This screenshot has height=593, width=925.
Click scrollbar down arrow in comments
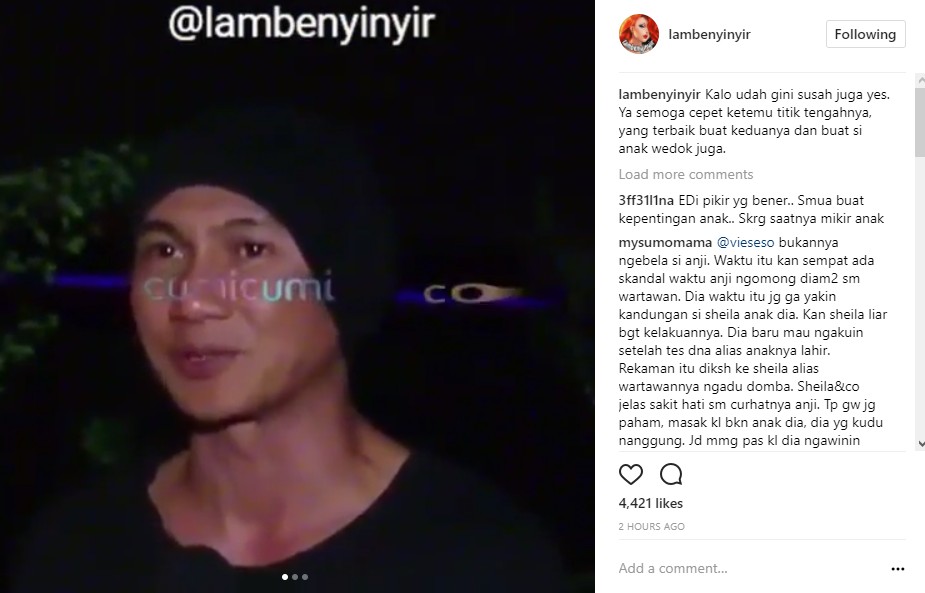pos(920,444)
